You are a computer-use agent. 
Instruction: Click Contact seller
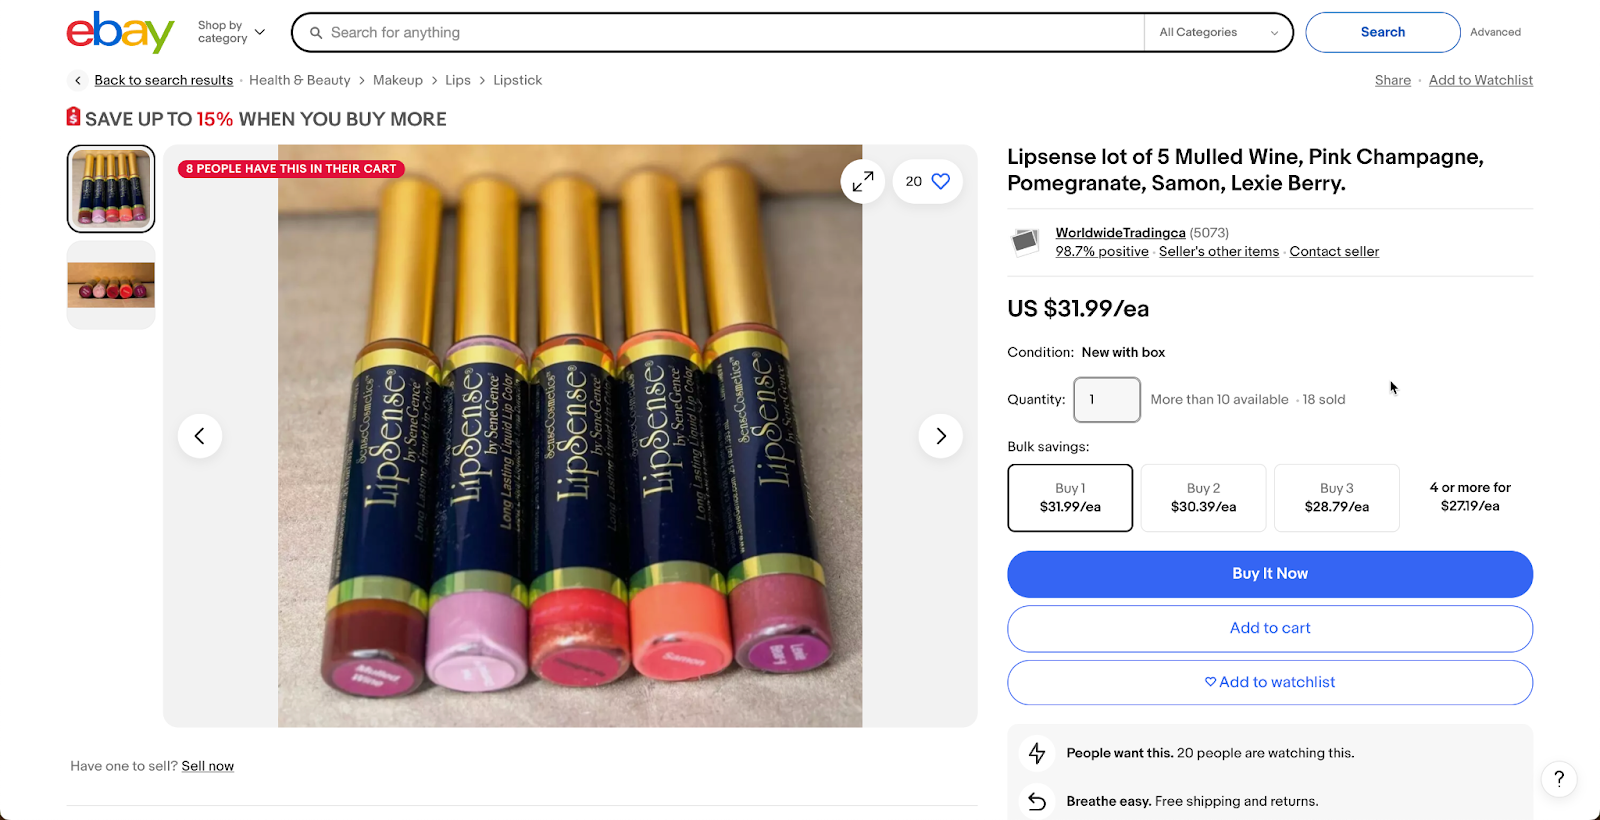click(1334, 252)
